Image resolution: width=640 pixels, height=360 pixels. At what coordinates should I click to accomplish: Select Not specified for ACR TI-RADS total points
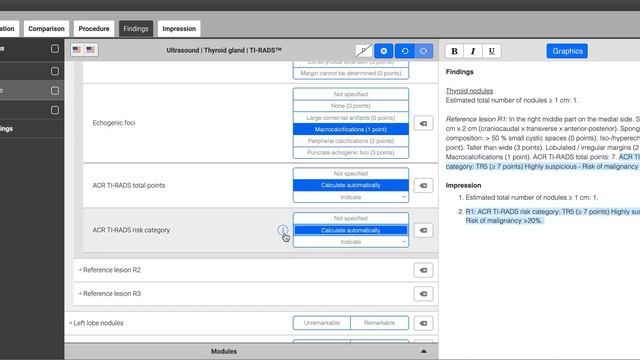351,173
